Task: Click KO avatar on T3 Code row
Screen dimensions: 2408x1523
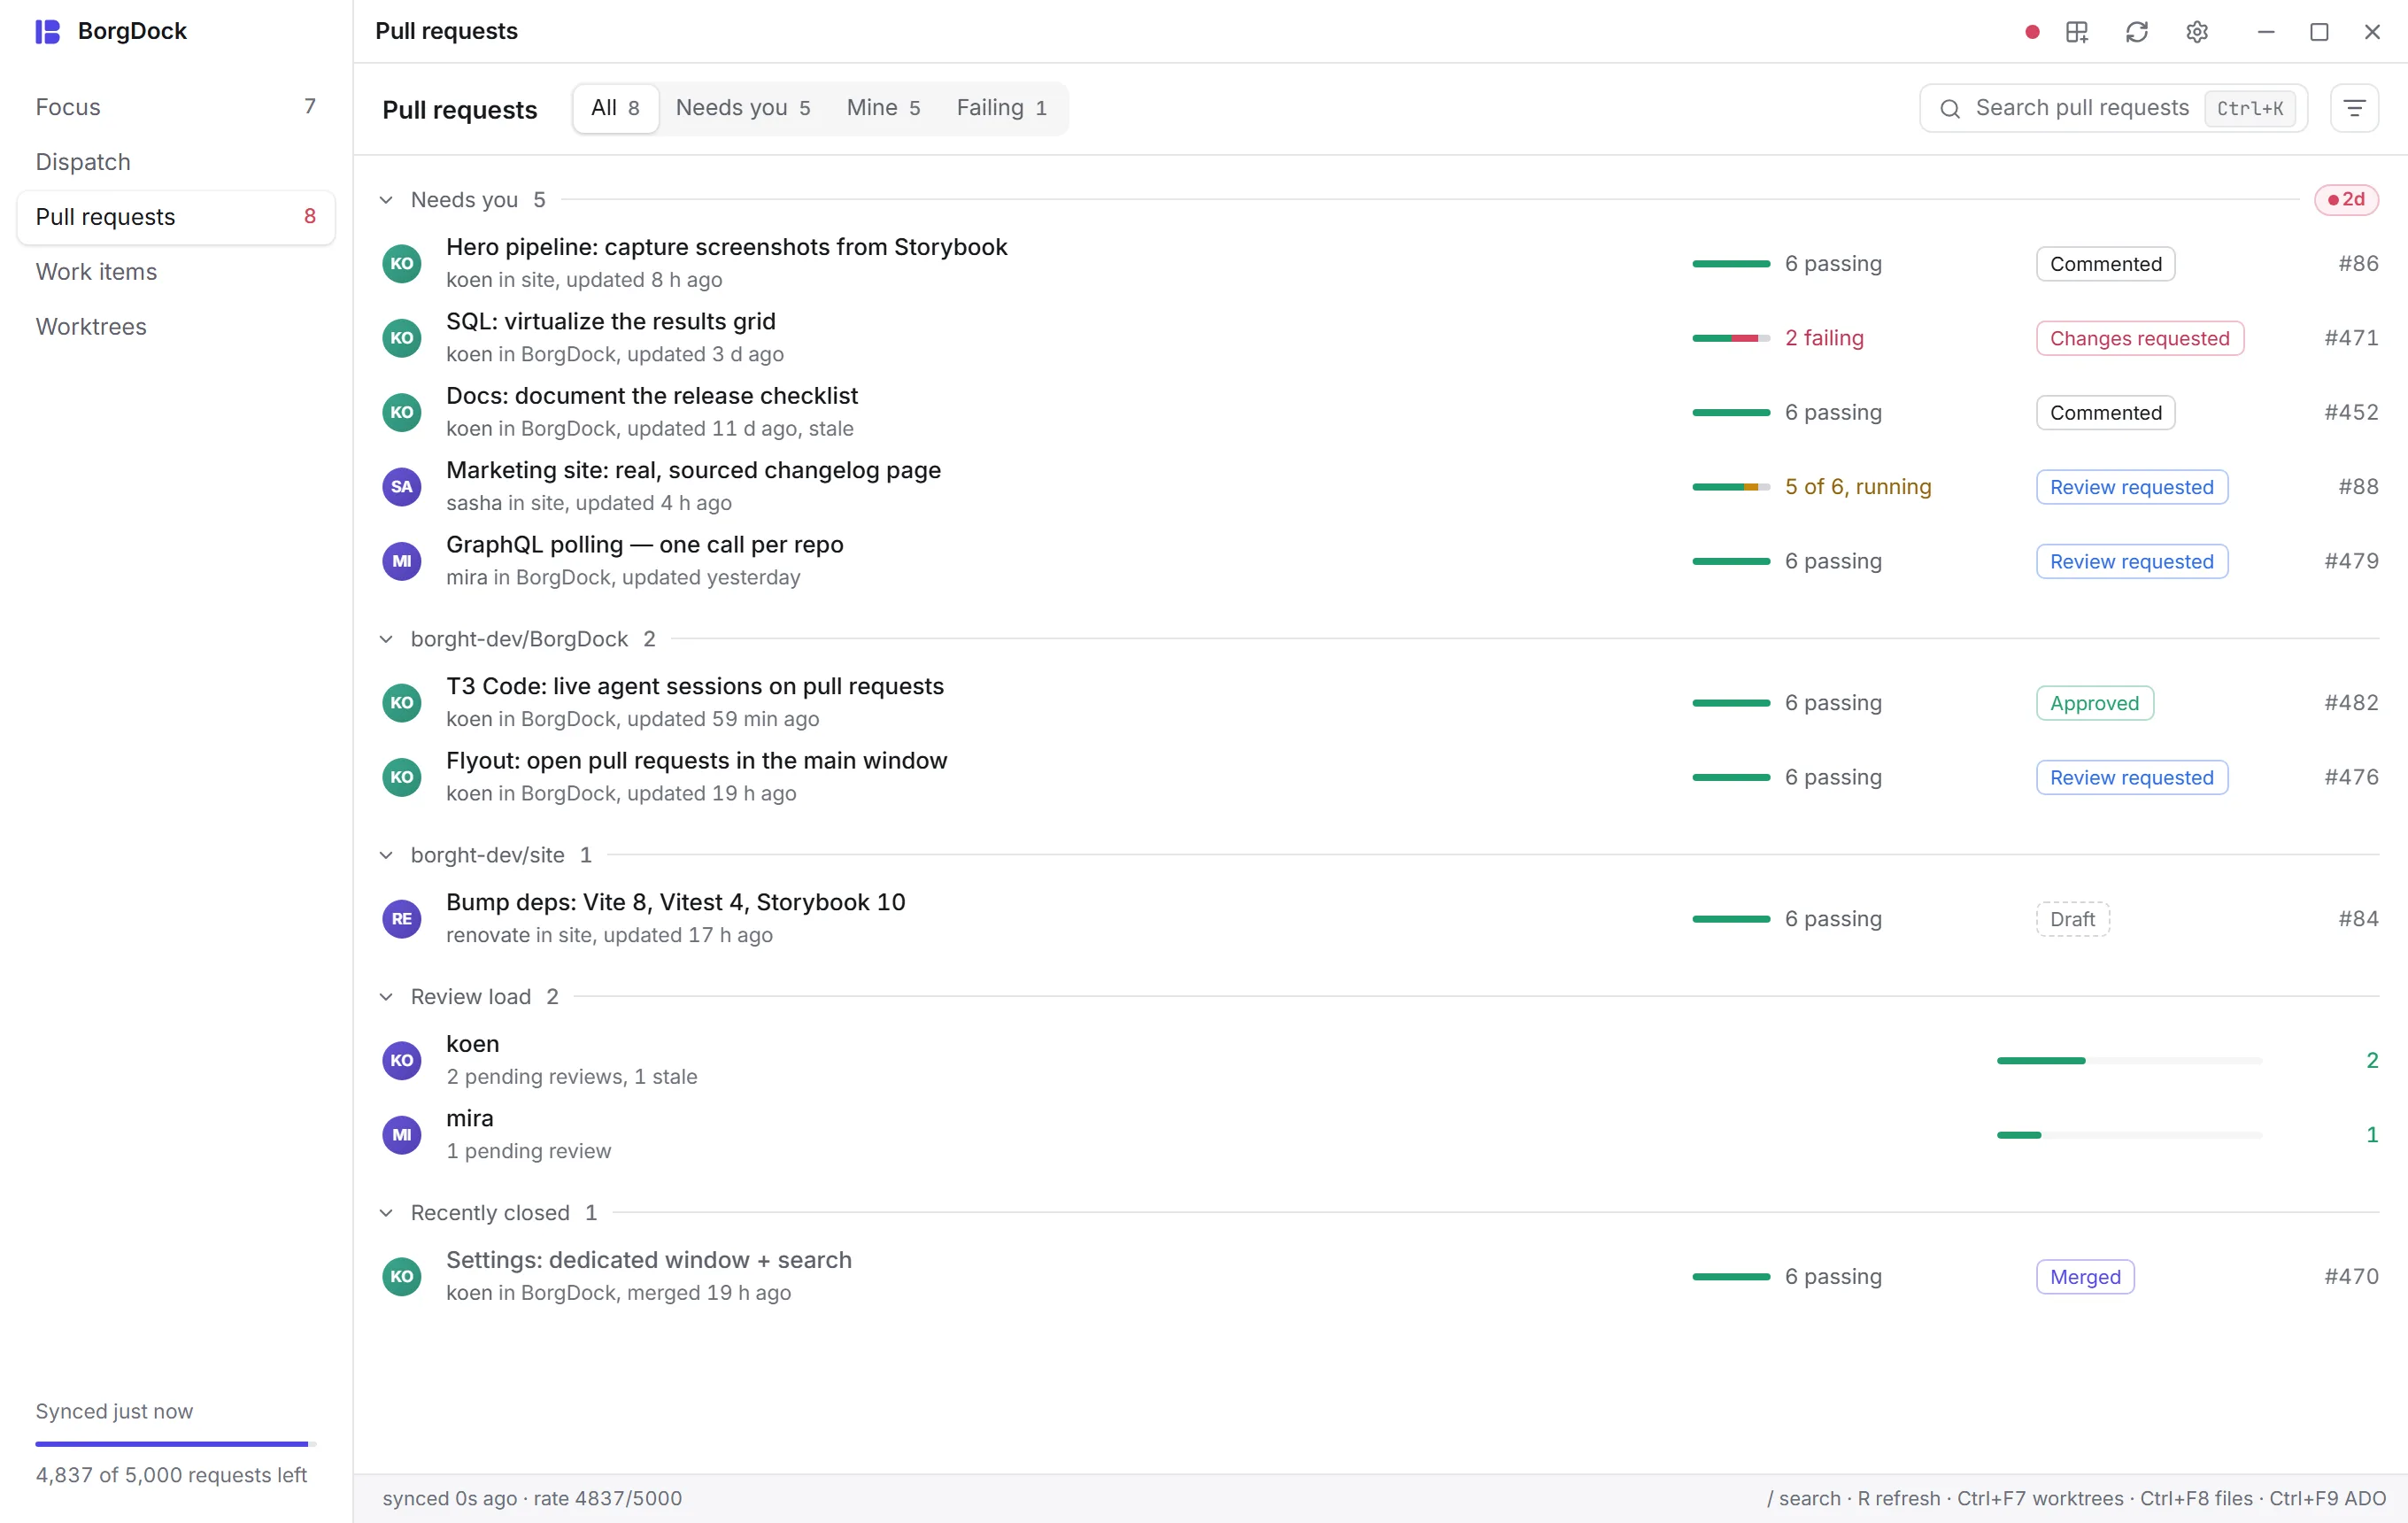Action: [x=402, y=703]
